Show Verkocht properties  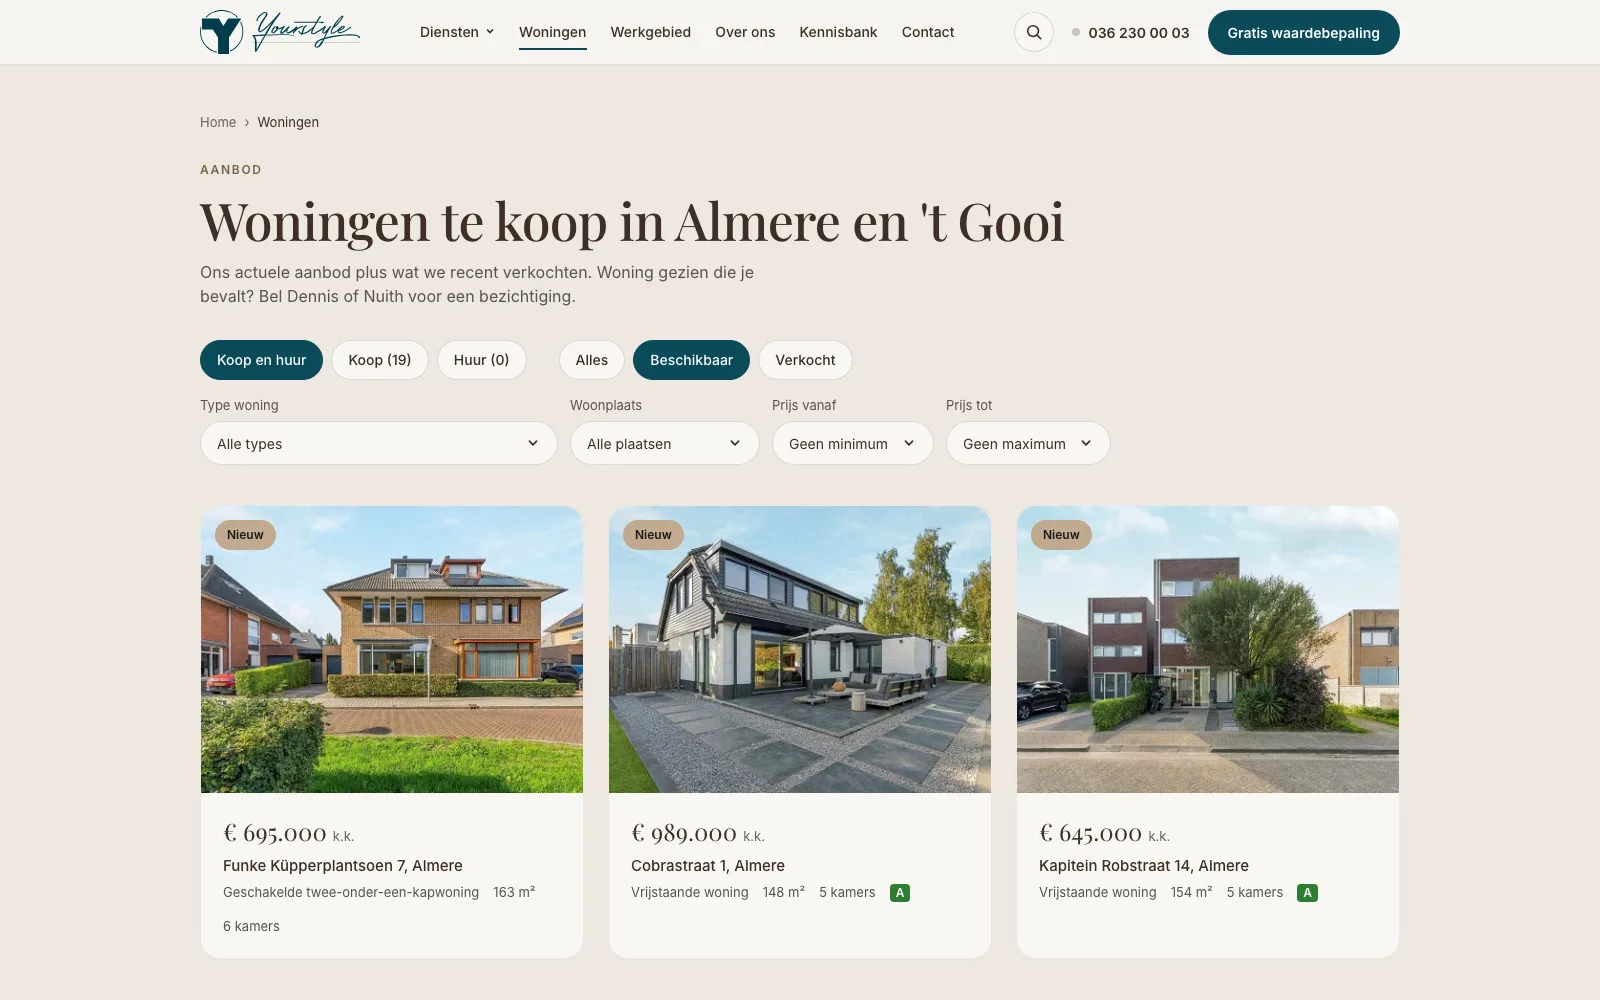pyautogui.click(x=805, y=360)
